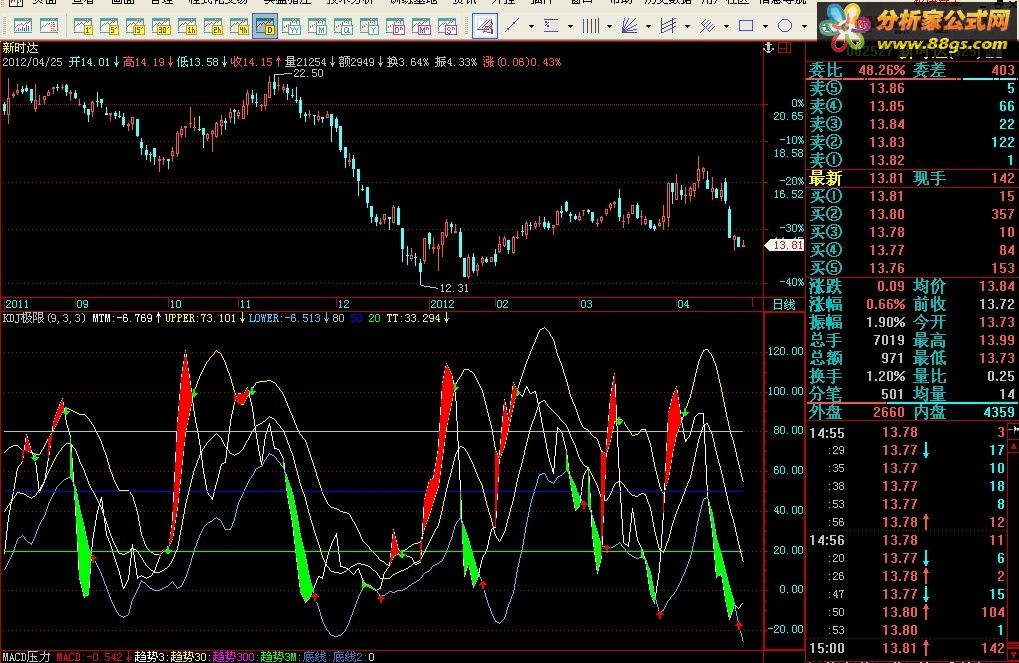Select the parallel lines drawing tool
1019x663 pixels.
pos(707,26)
